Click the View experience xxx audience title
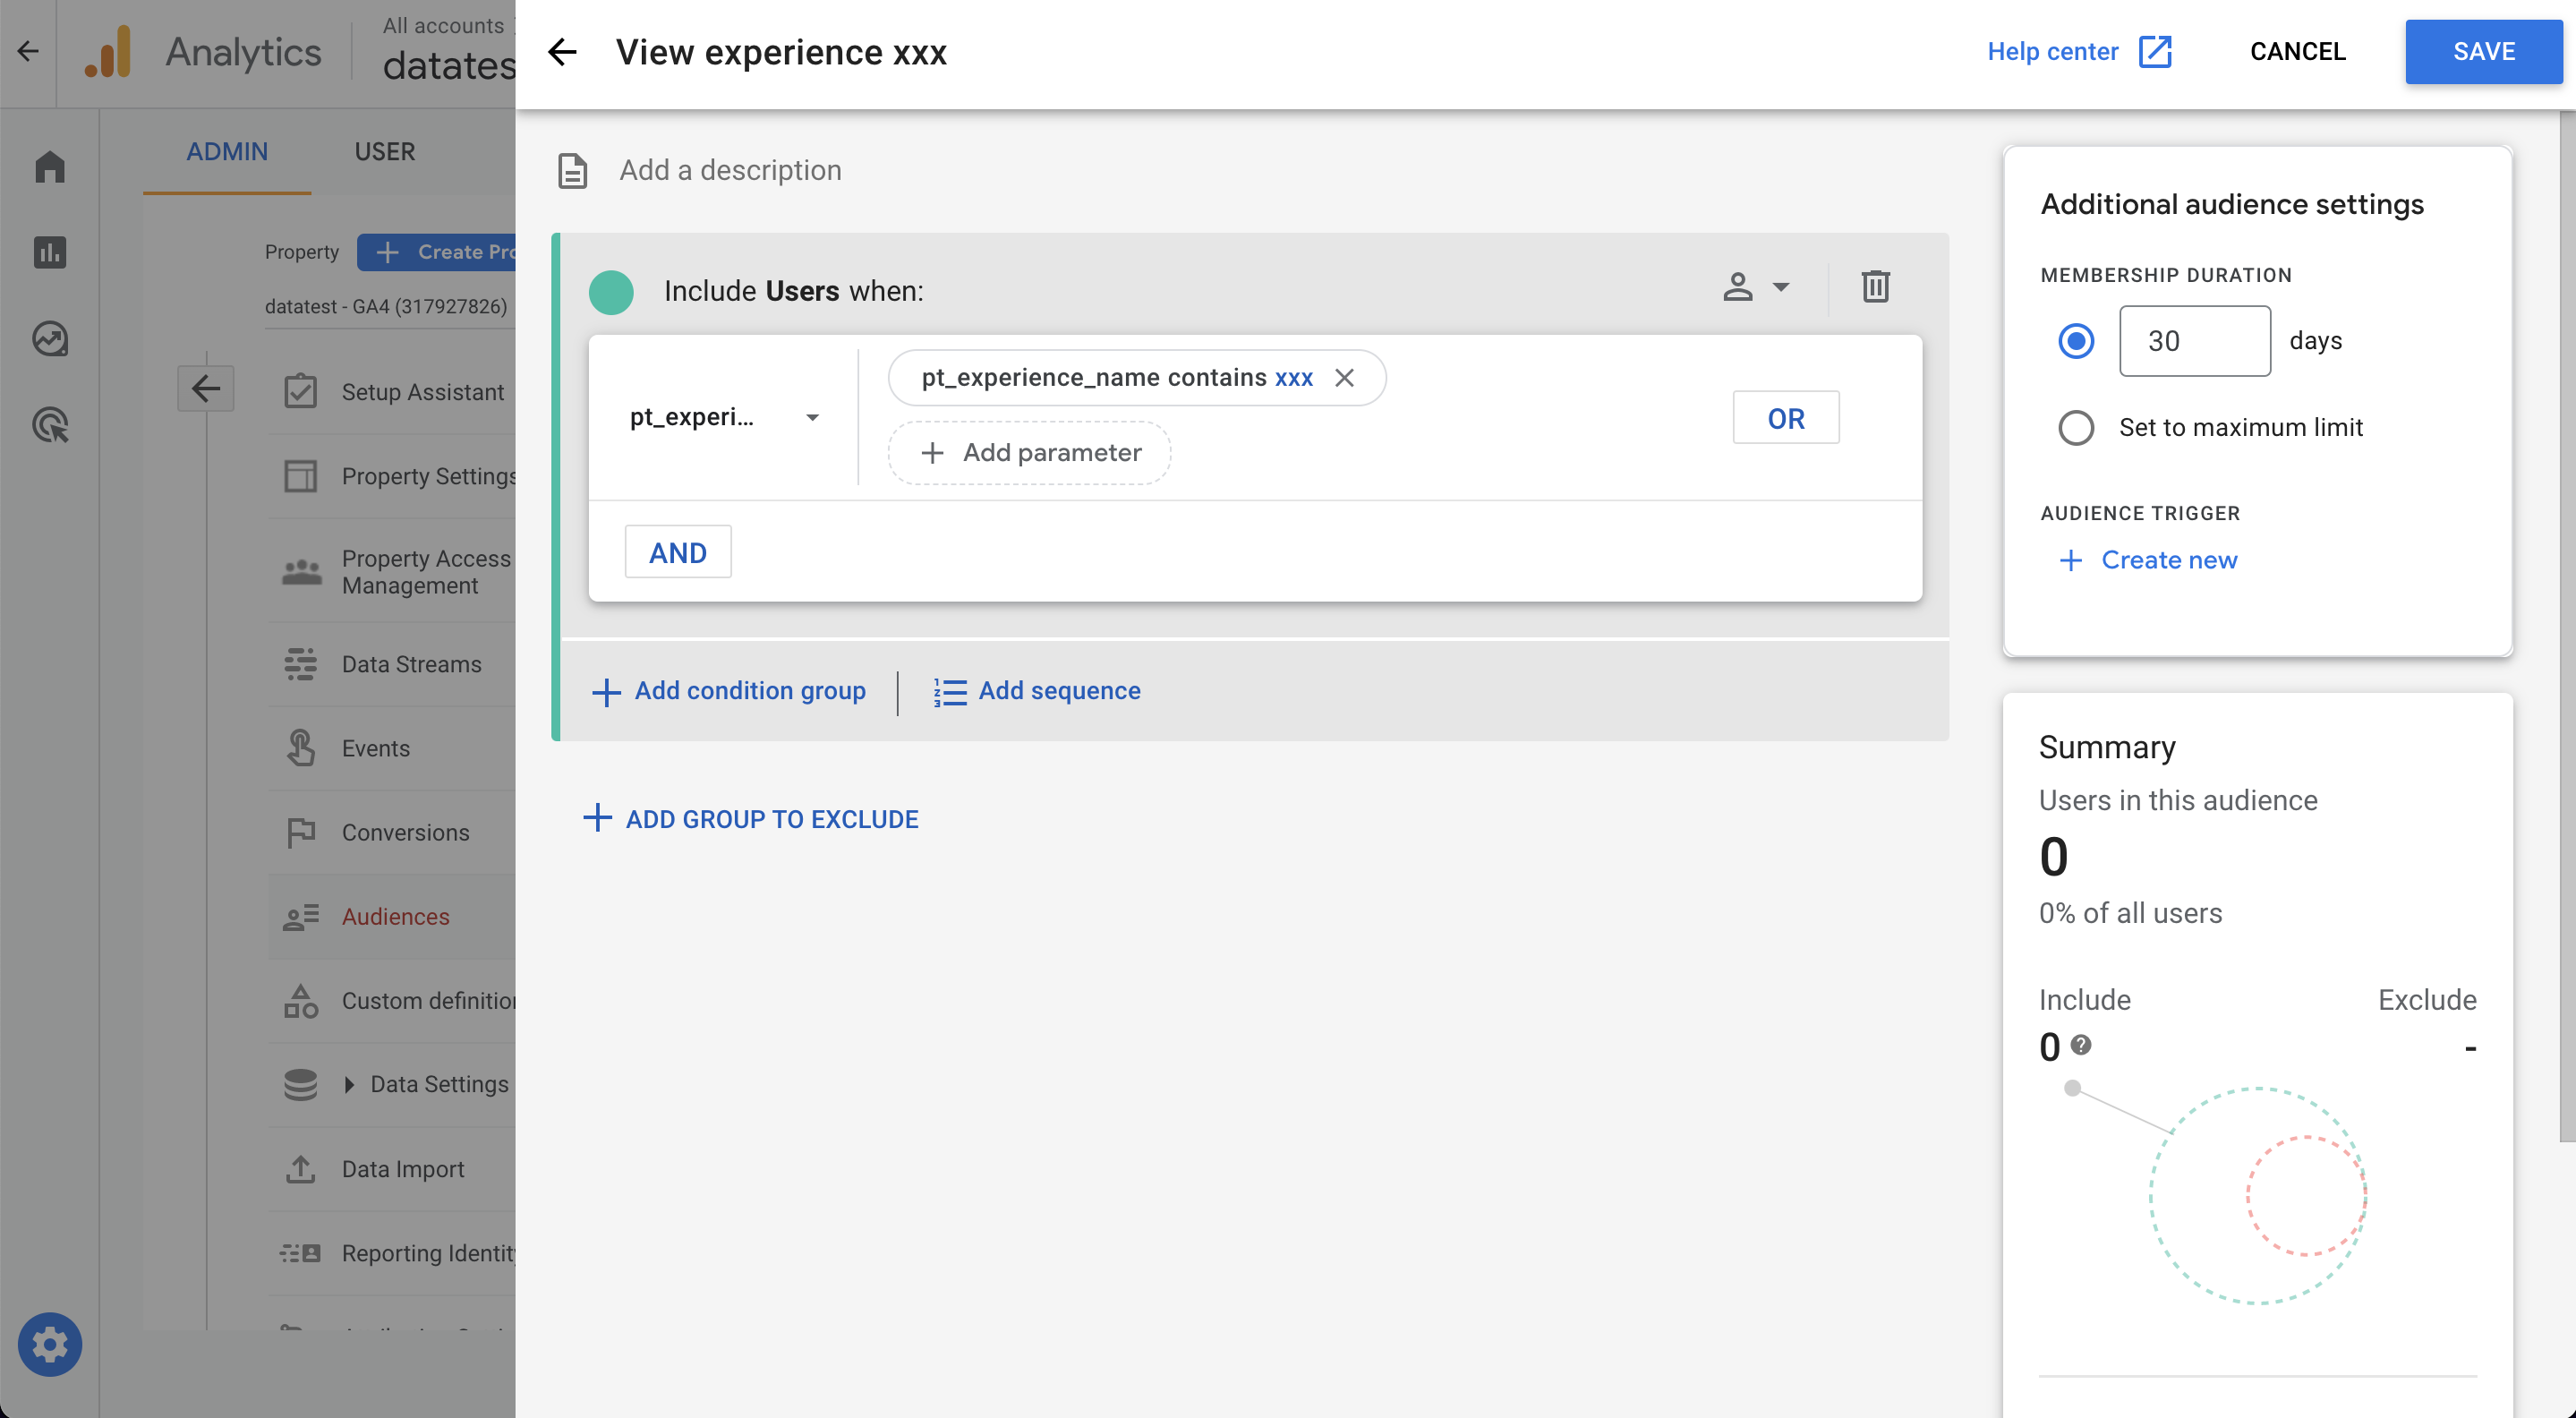2576x1418 pixels. (x=781, y=52)
